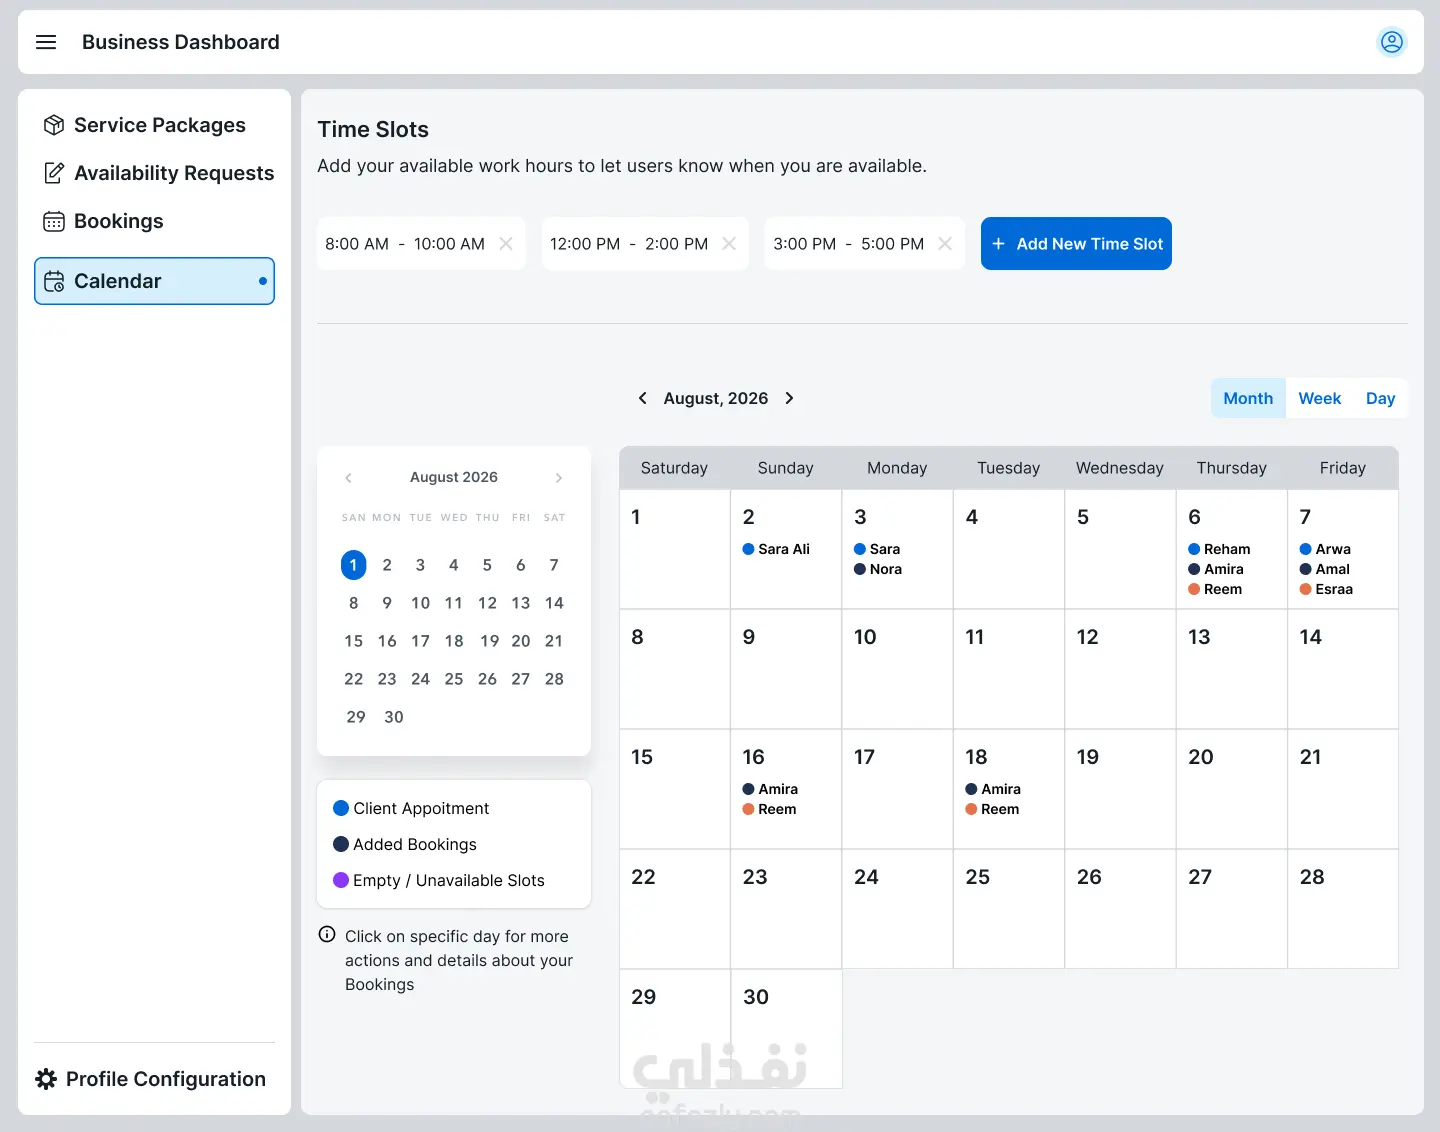Open Sara appointment on Monday 3

pos(877,549)
